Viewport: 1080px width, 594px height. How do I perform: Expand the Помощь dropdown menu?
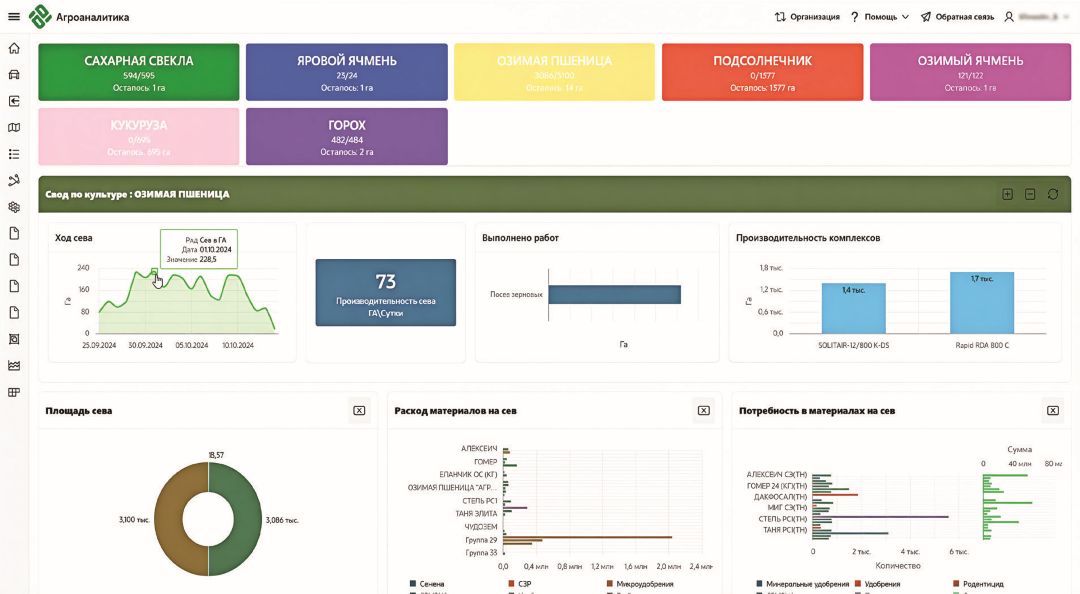(880, 17)
